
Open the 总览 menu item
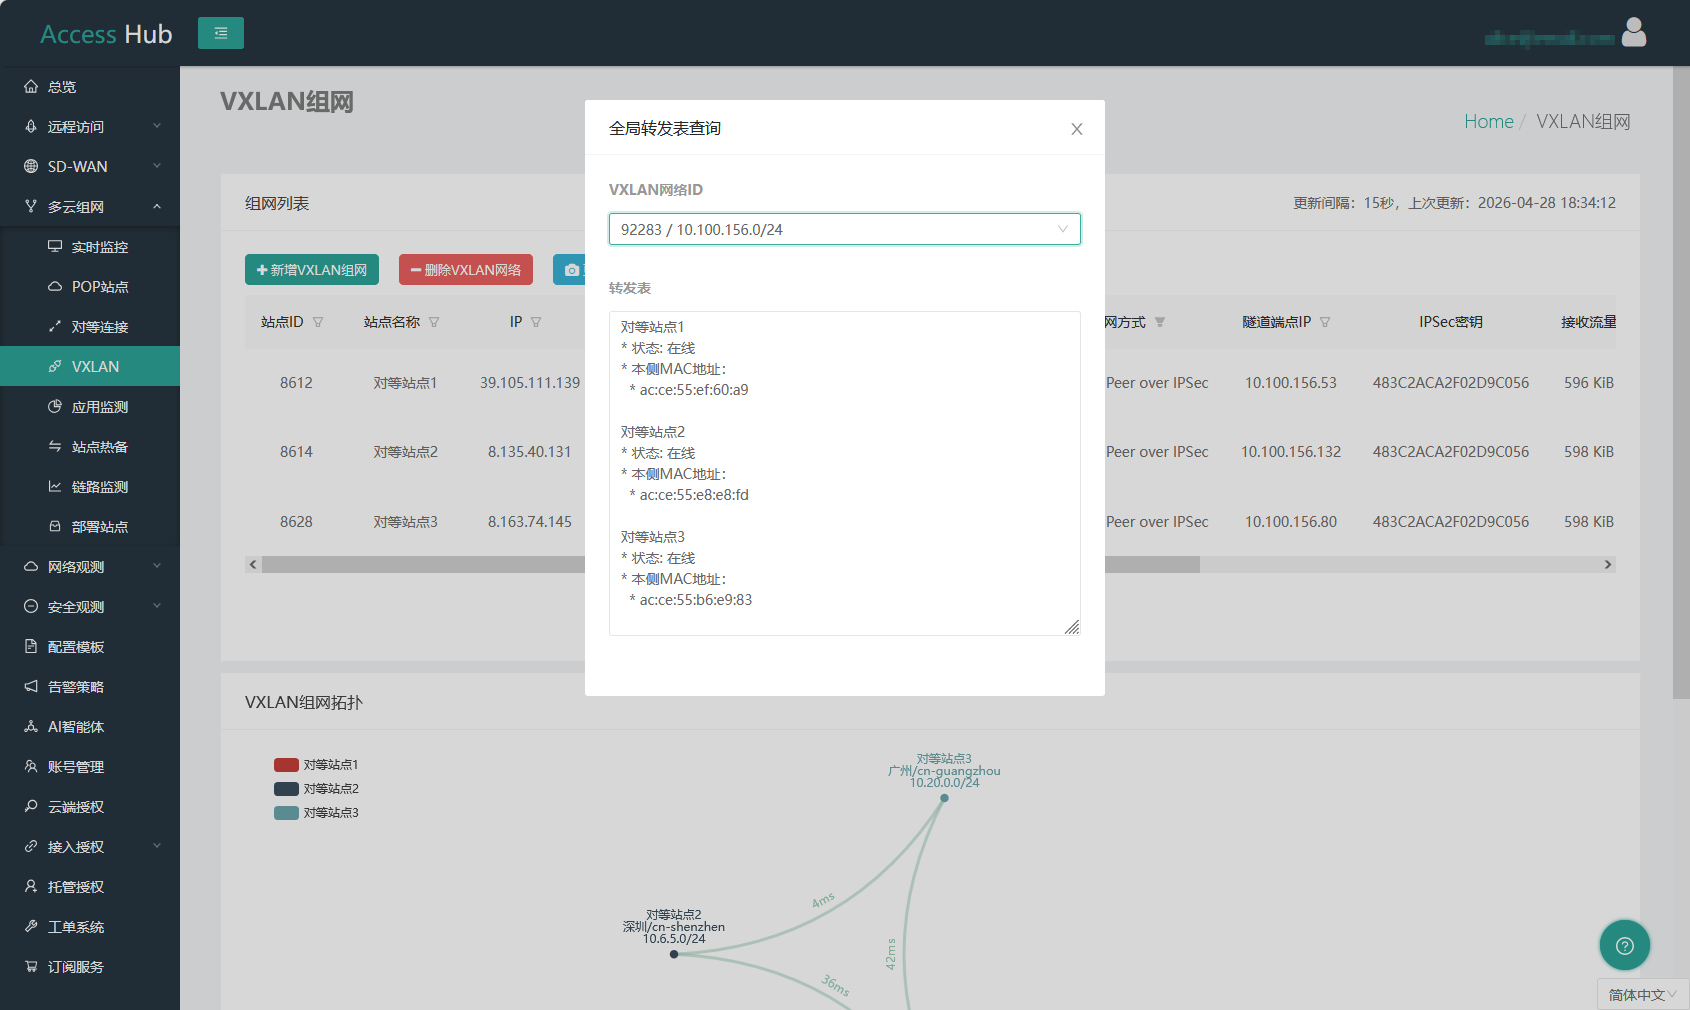[90, 87]
